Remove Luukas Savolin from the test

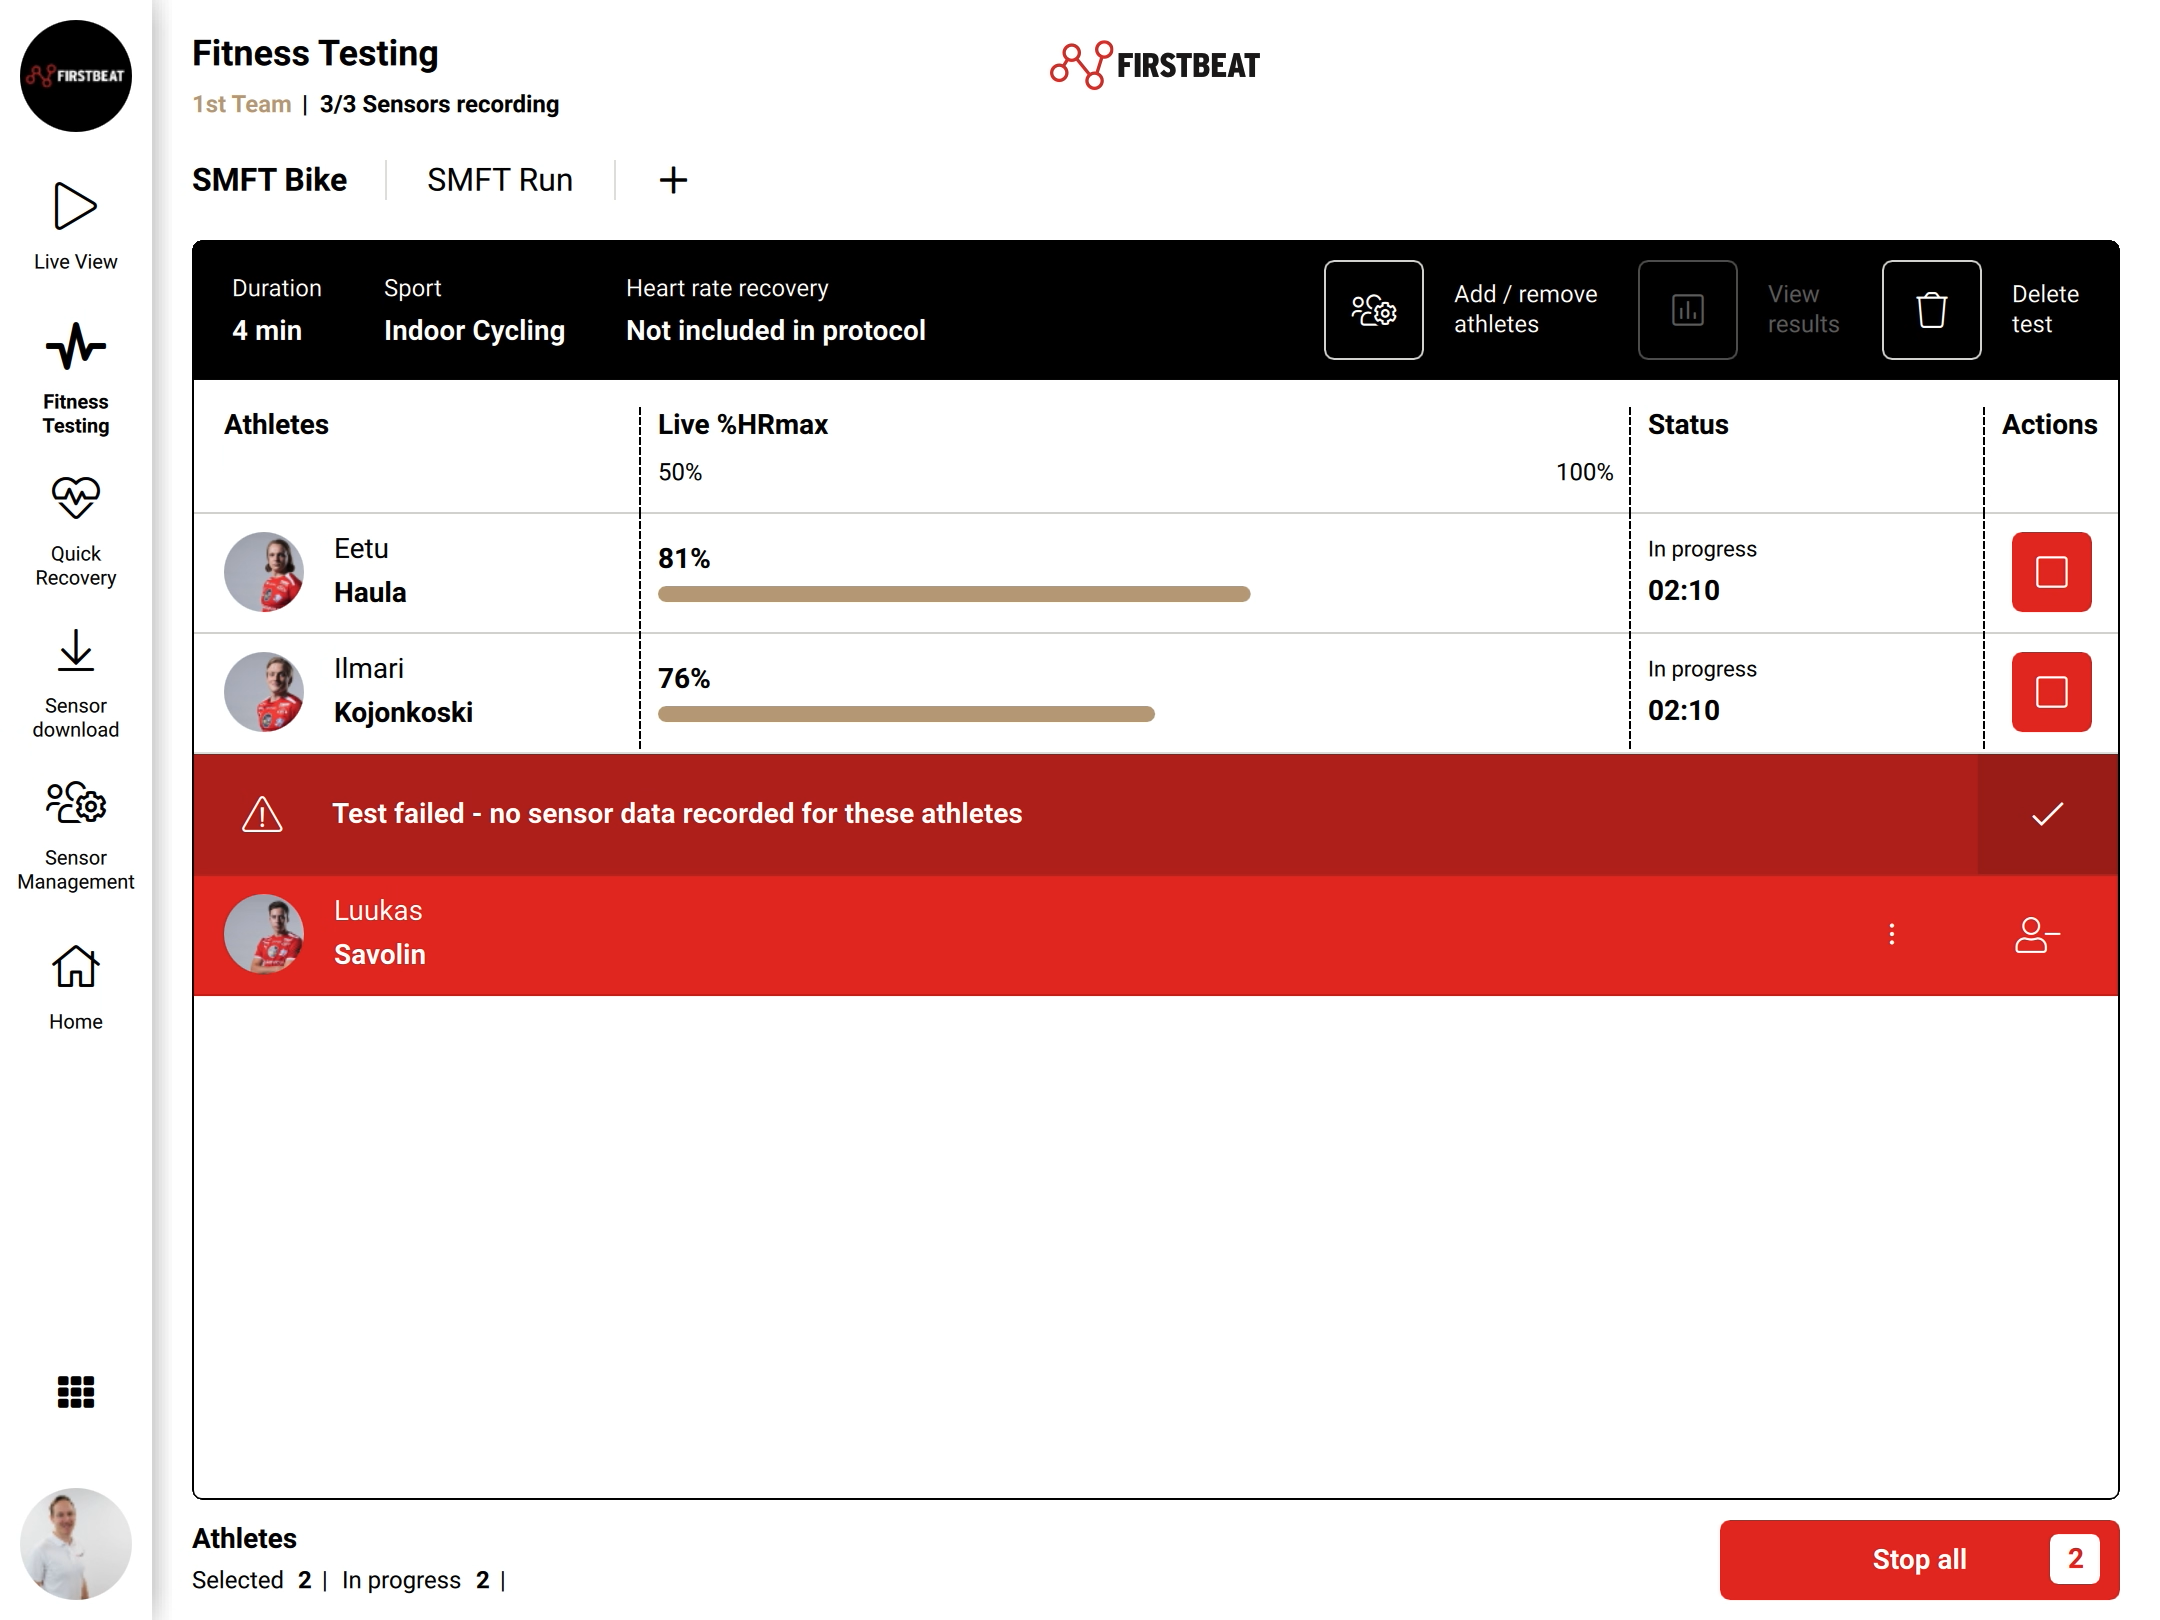[x=2038, y=935]
